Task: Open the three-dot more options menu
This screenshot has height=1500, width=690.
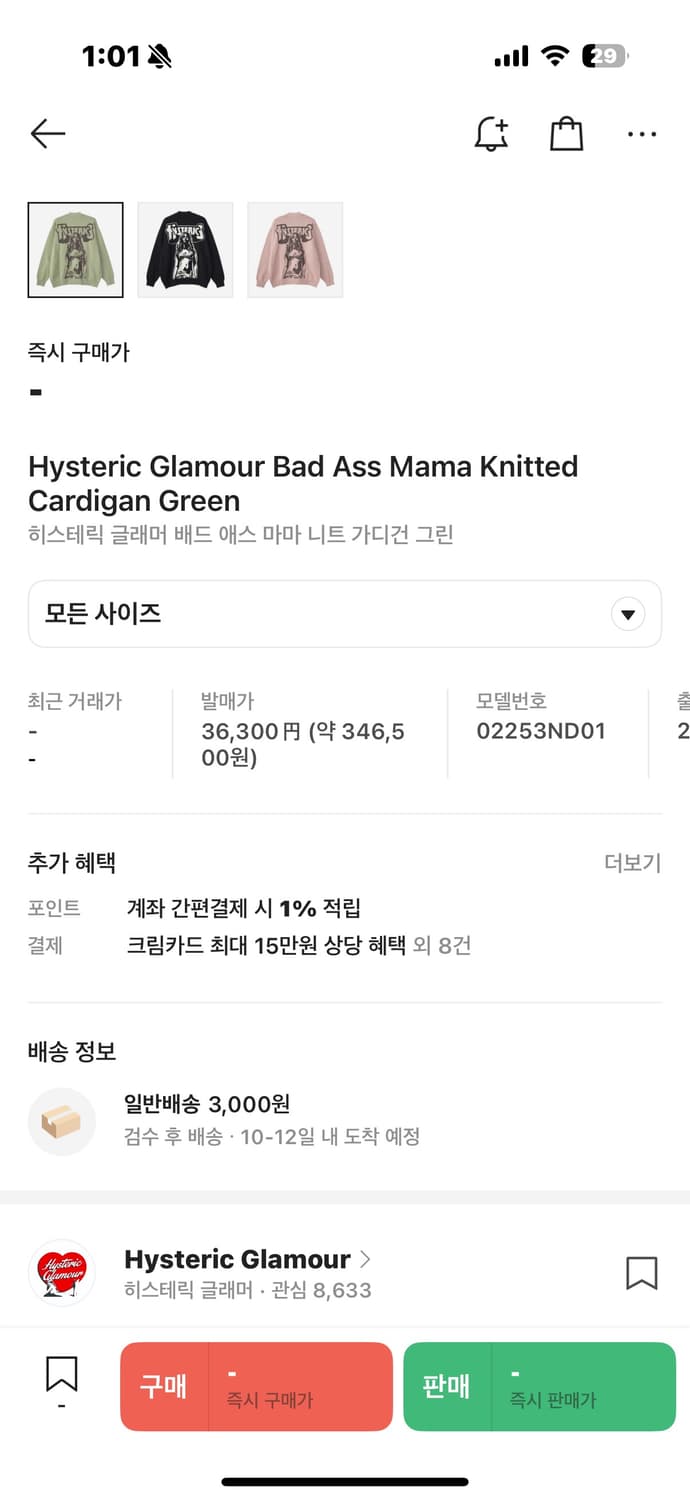Action: coord(641,134)
